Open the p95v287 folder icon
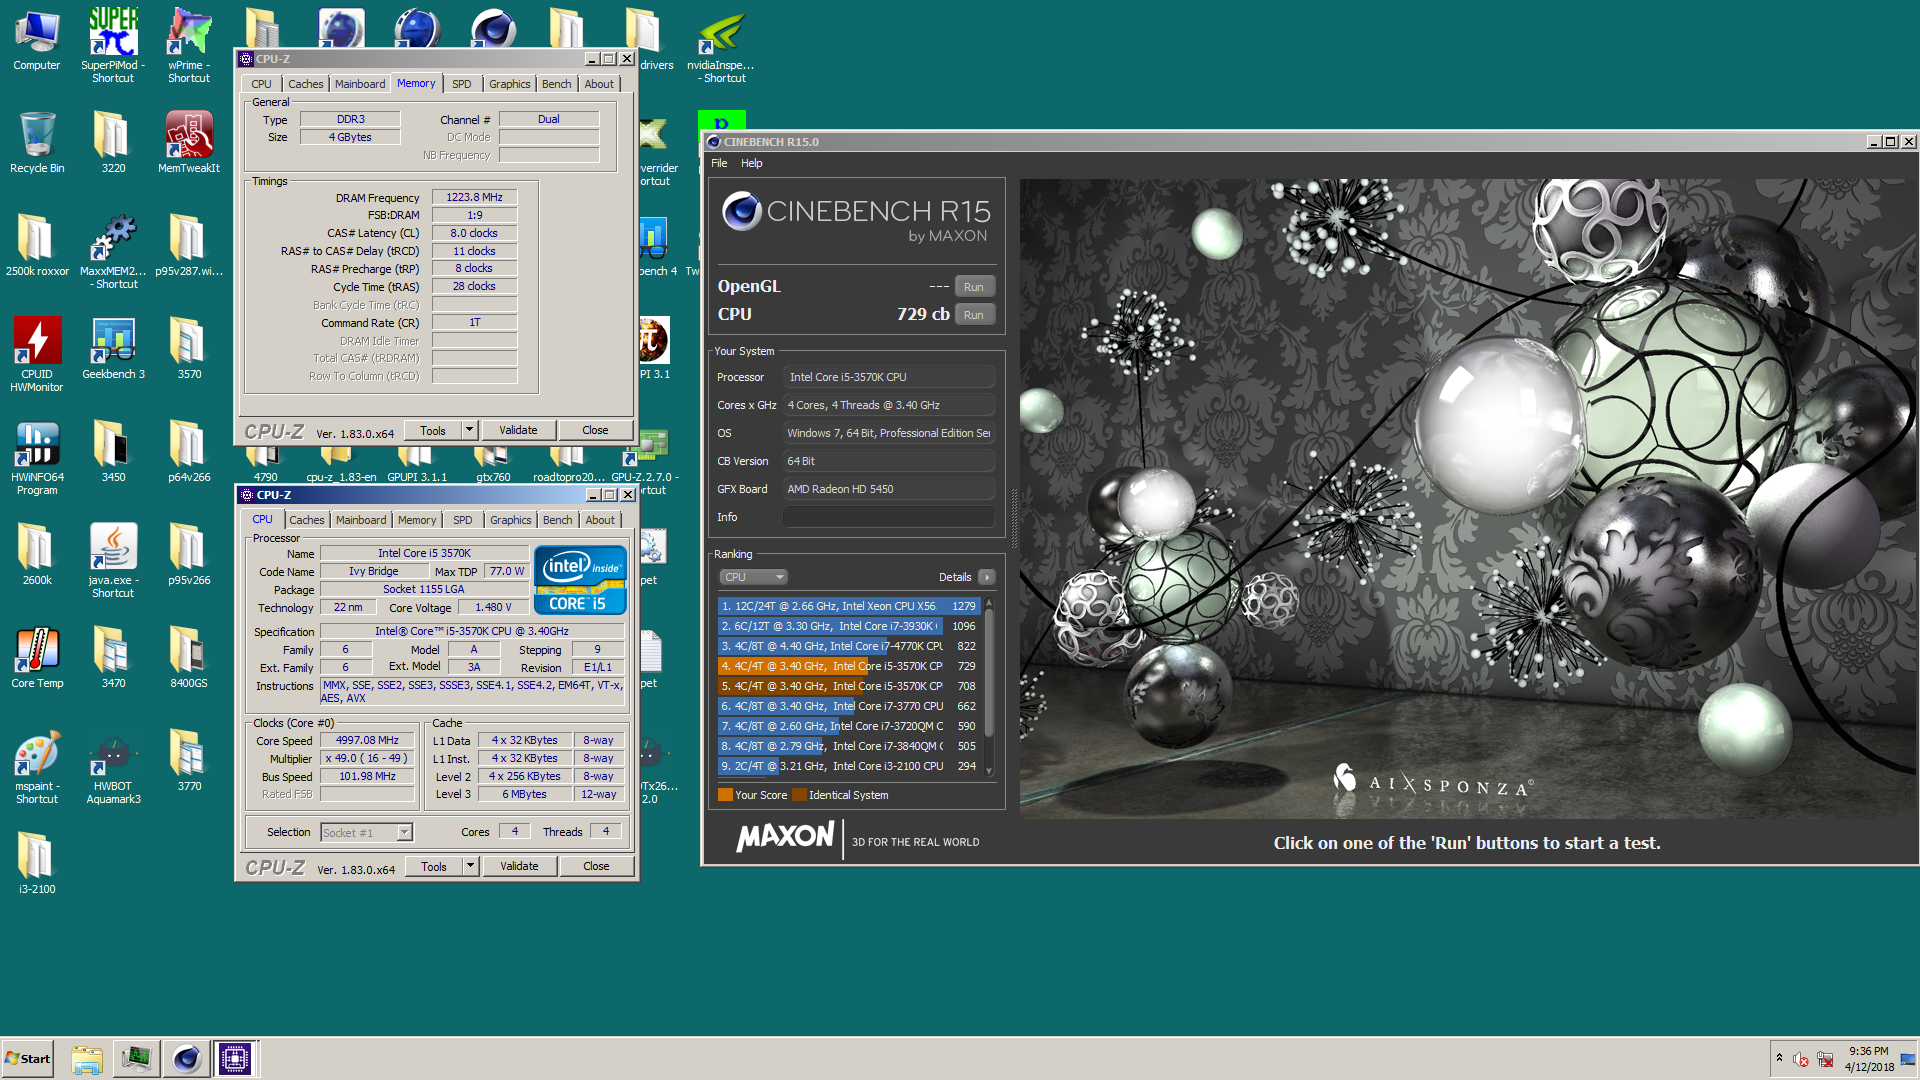 (x=189, y=246)
